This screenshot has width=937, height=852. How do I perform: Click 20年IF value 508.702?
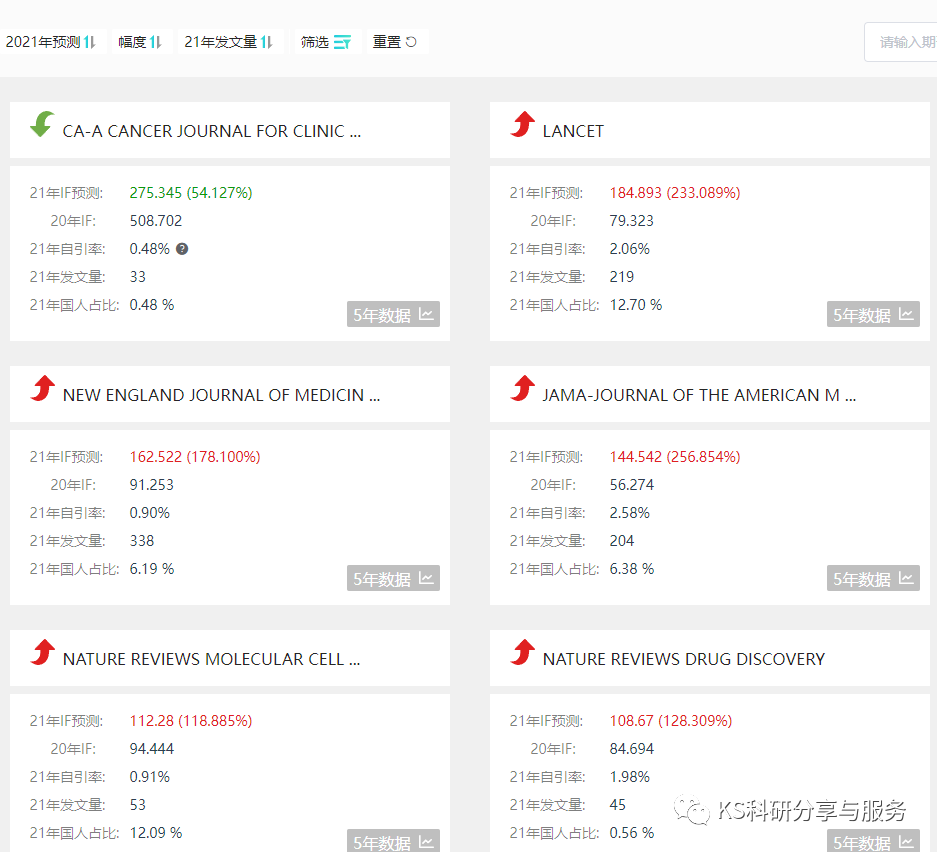pos(155,221)
